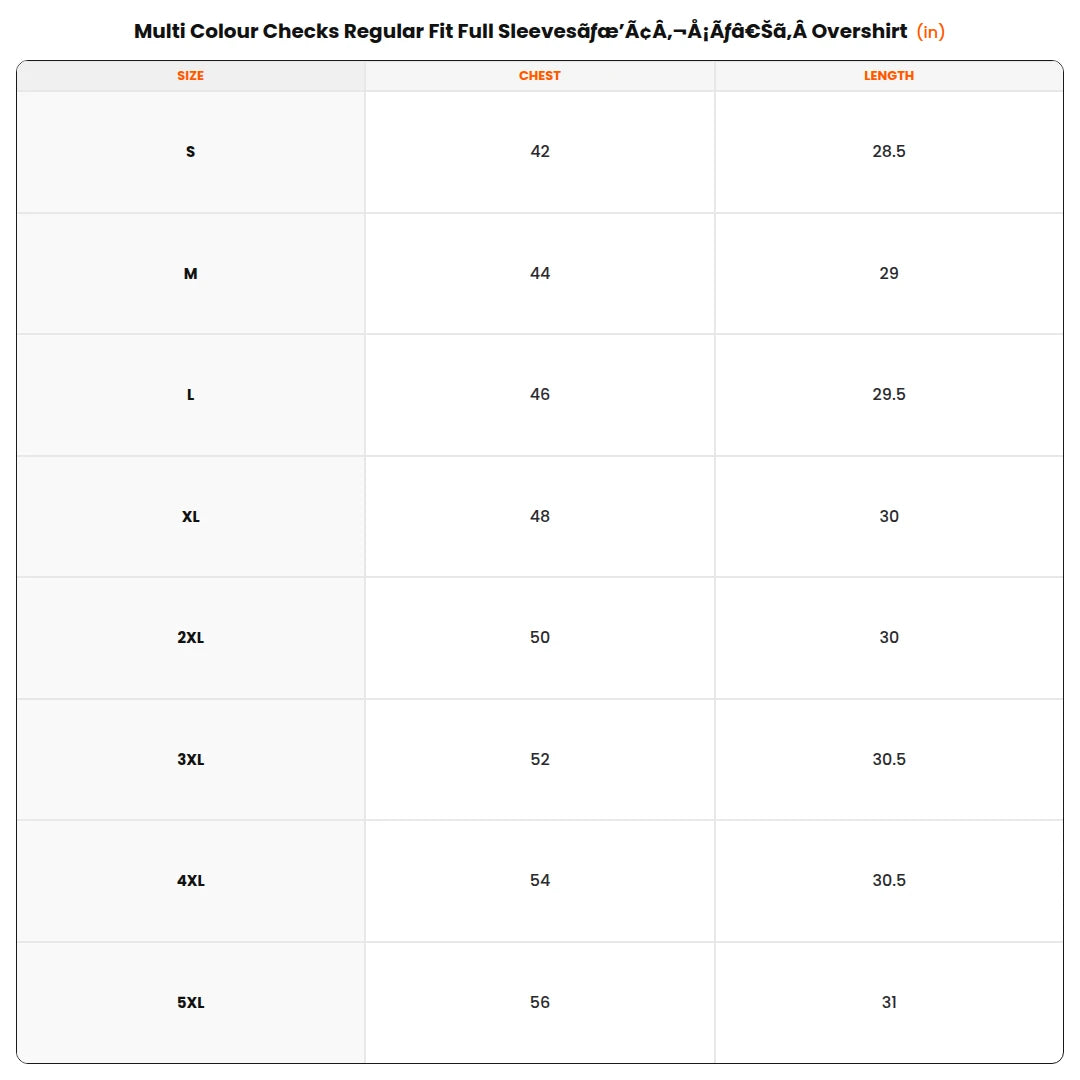Viewport: 1080px width, 1080px height.
Task: Click chest value 42 for size S
Action: pos(540,152)
